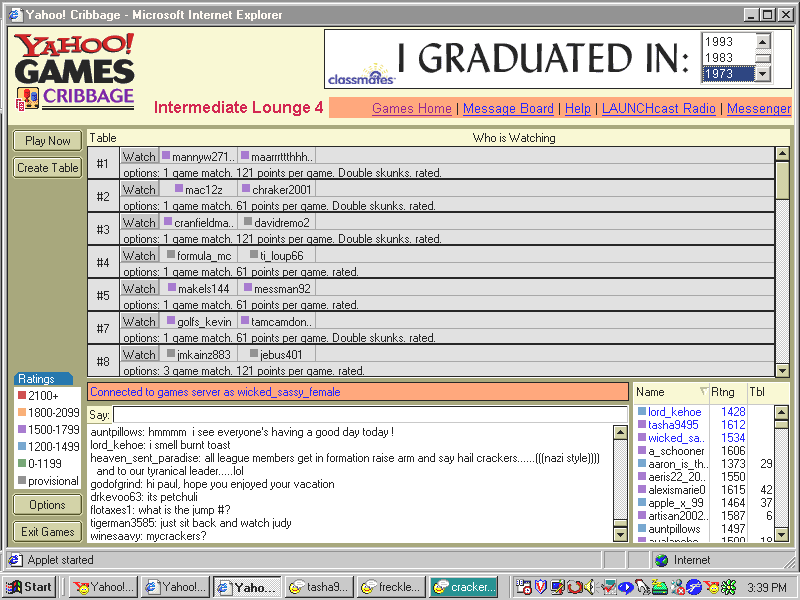The height and width of the screenshot is (600, 800).
Task: Click the player list scroll down arrow
Action: click(781, 535)
